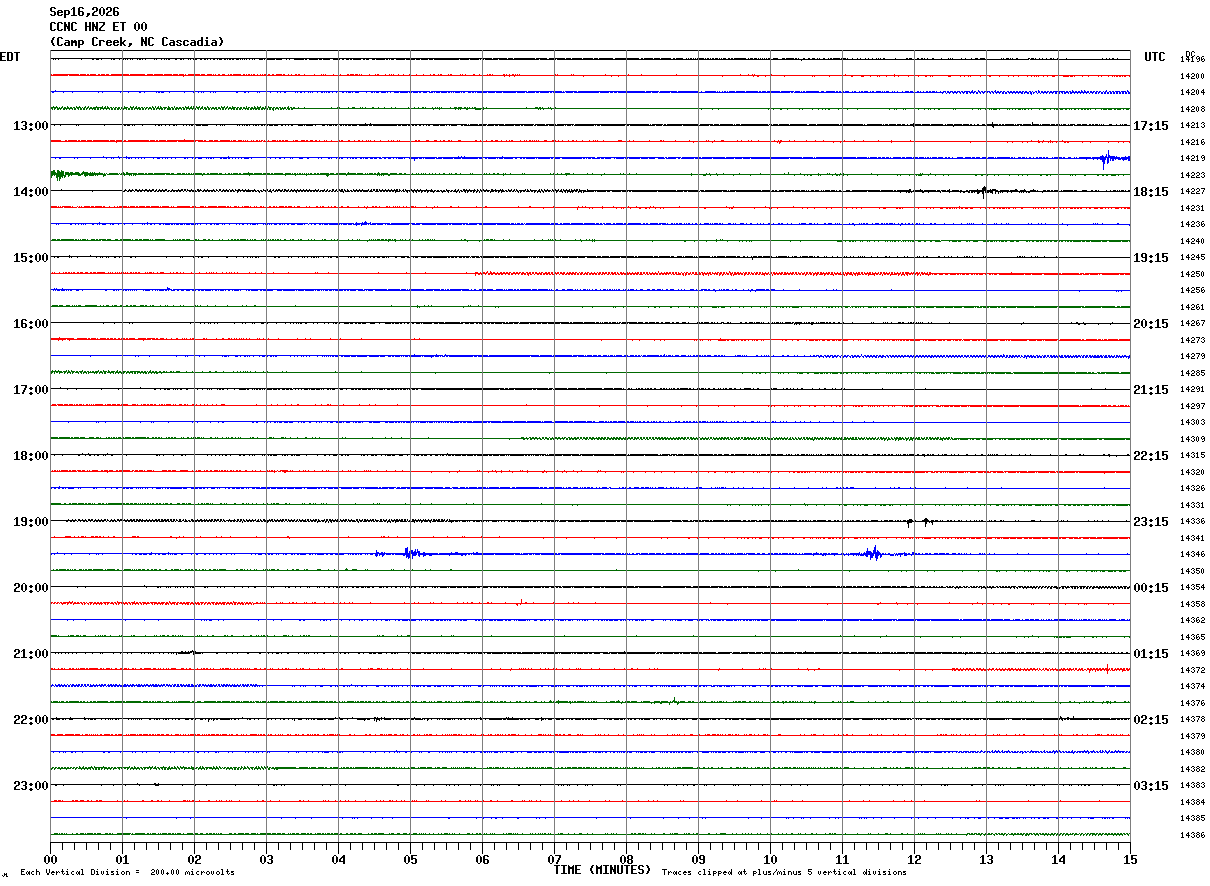Screen dimensions: 1210x886
Task: Click the green blip on the 21:45 trace
Action: (674, 701)
